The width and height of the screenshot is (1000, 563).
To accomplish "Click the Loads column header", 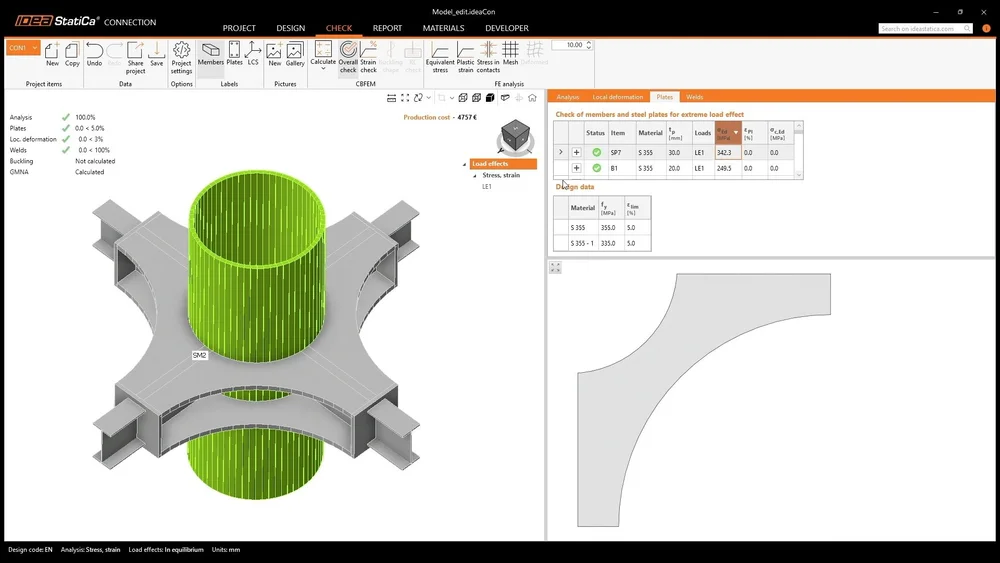I will pos(703,133).
